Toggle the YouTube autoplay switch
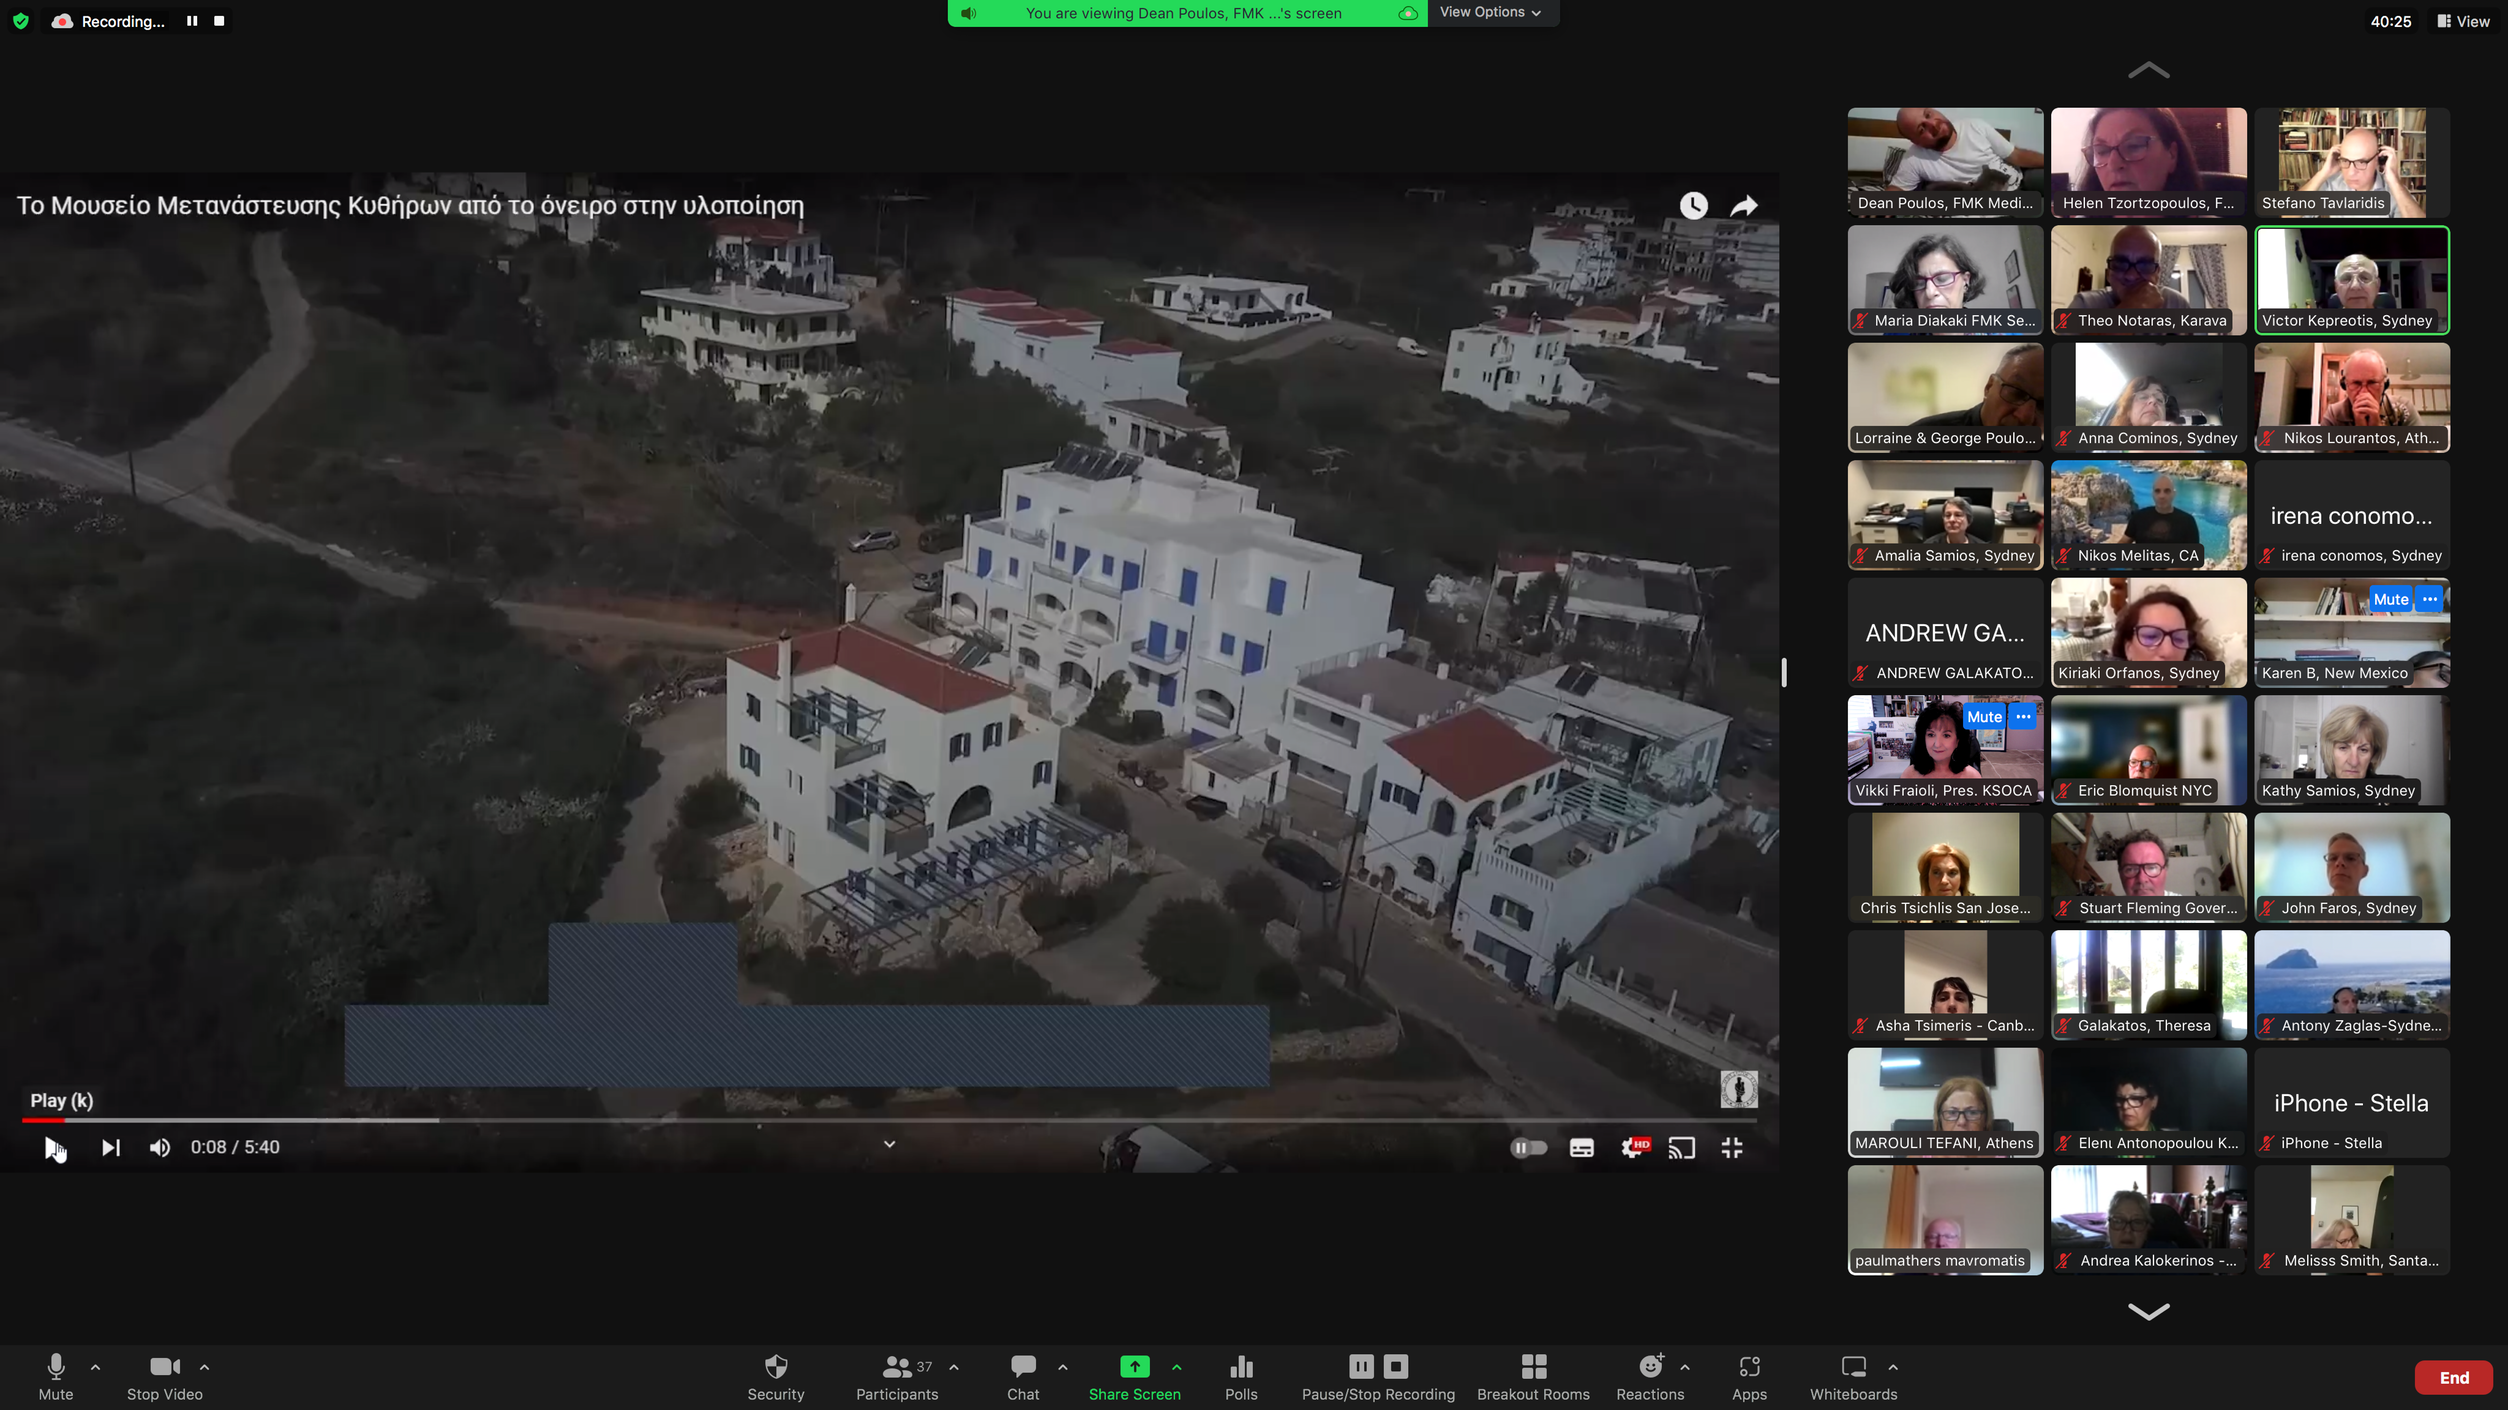This screenshot has height=1410, width=2508. click(x=1528, y=1148)
